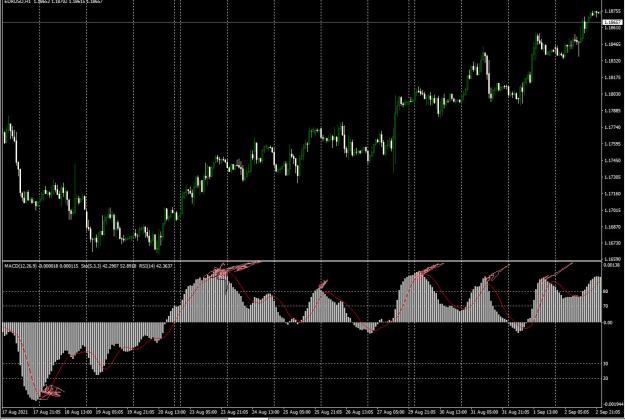Click the 30 Aug 13:00 time label
The image size is (625, 420).
tap(453, 412)
